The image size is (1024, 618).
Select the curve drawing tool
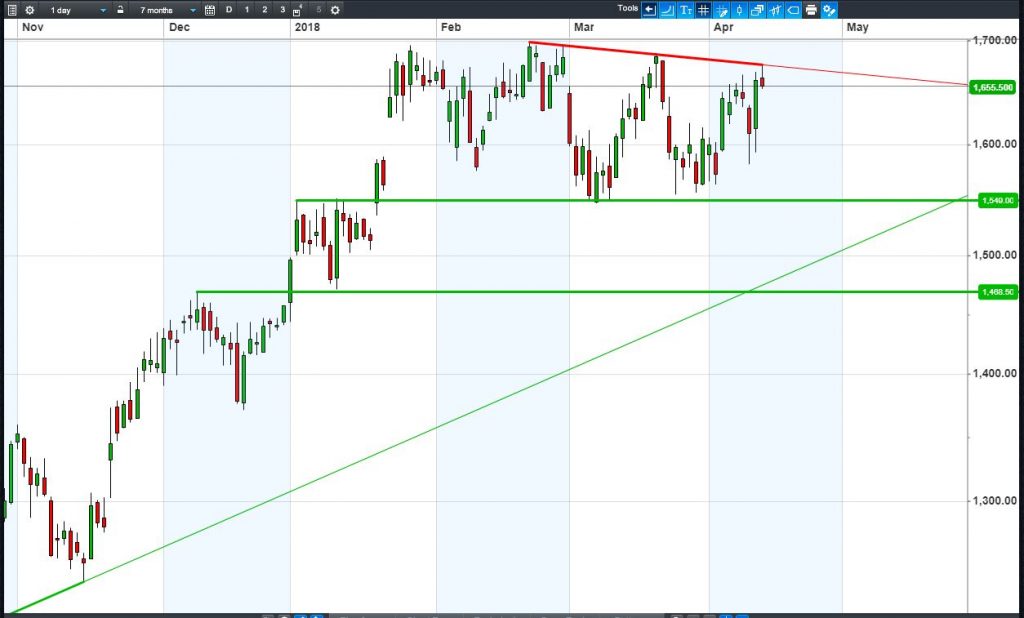pyautogui.click(x=667, y=10)
